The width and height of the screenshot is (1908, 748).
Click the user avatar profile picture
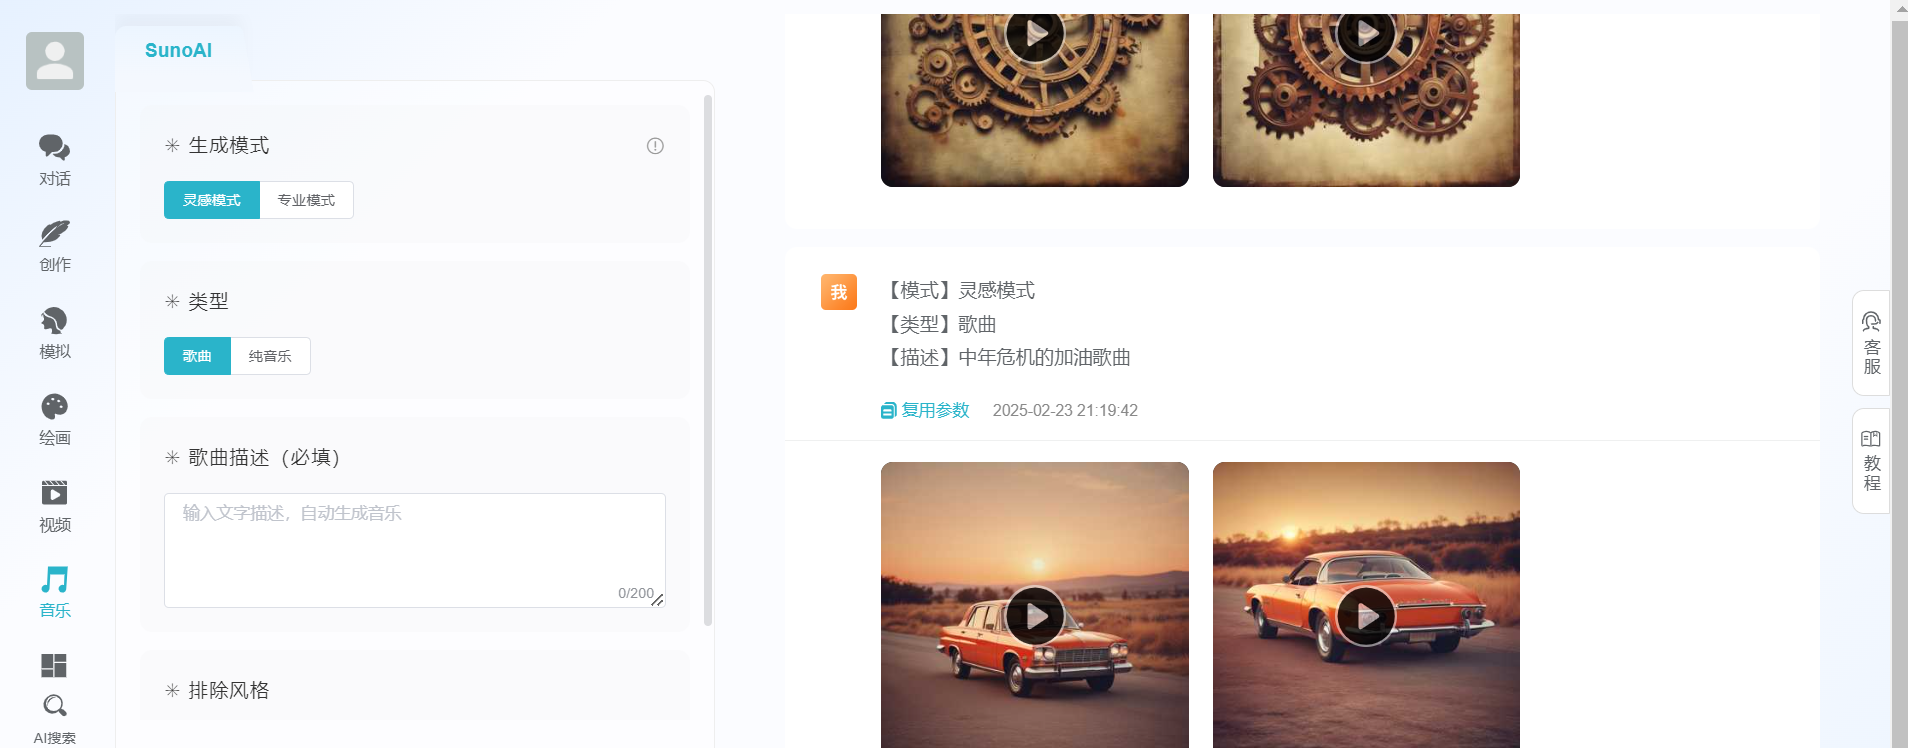(x=55, y=61)
